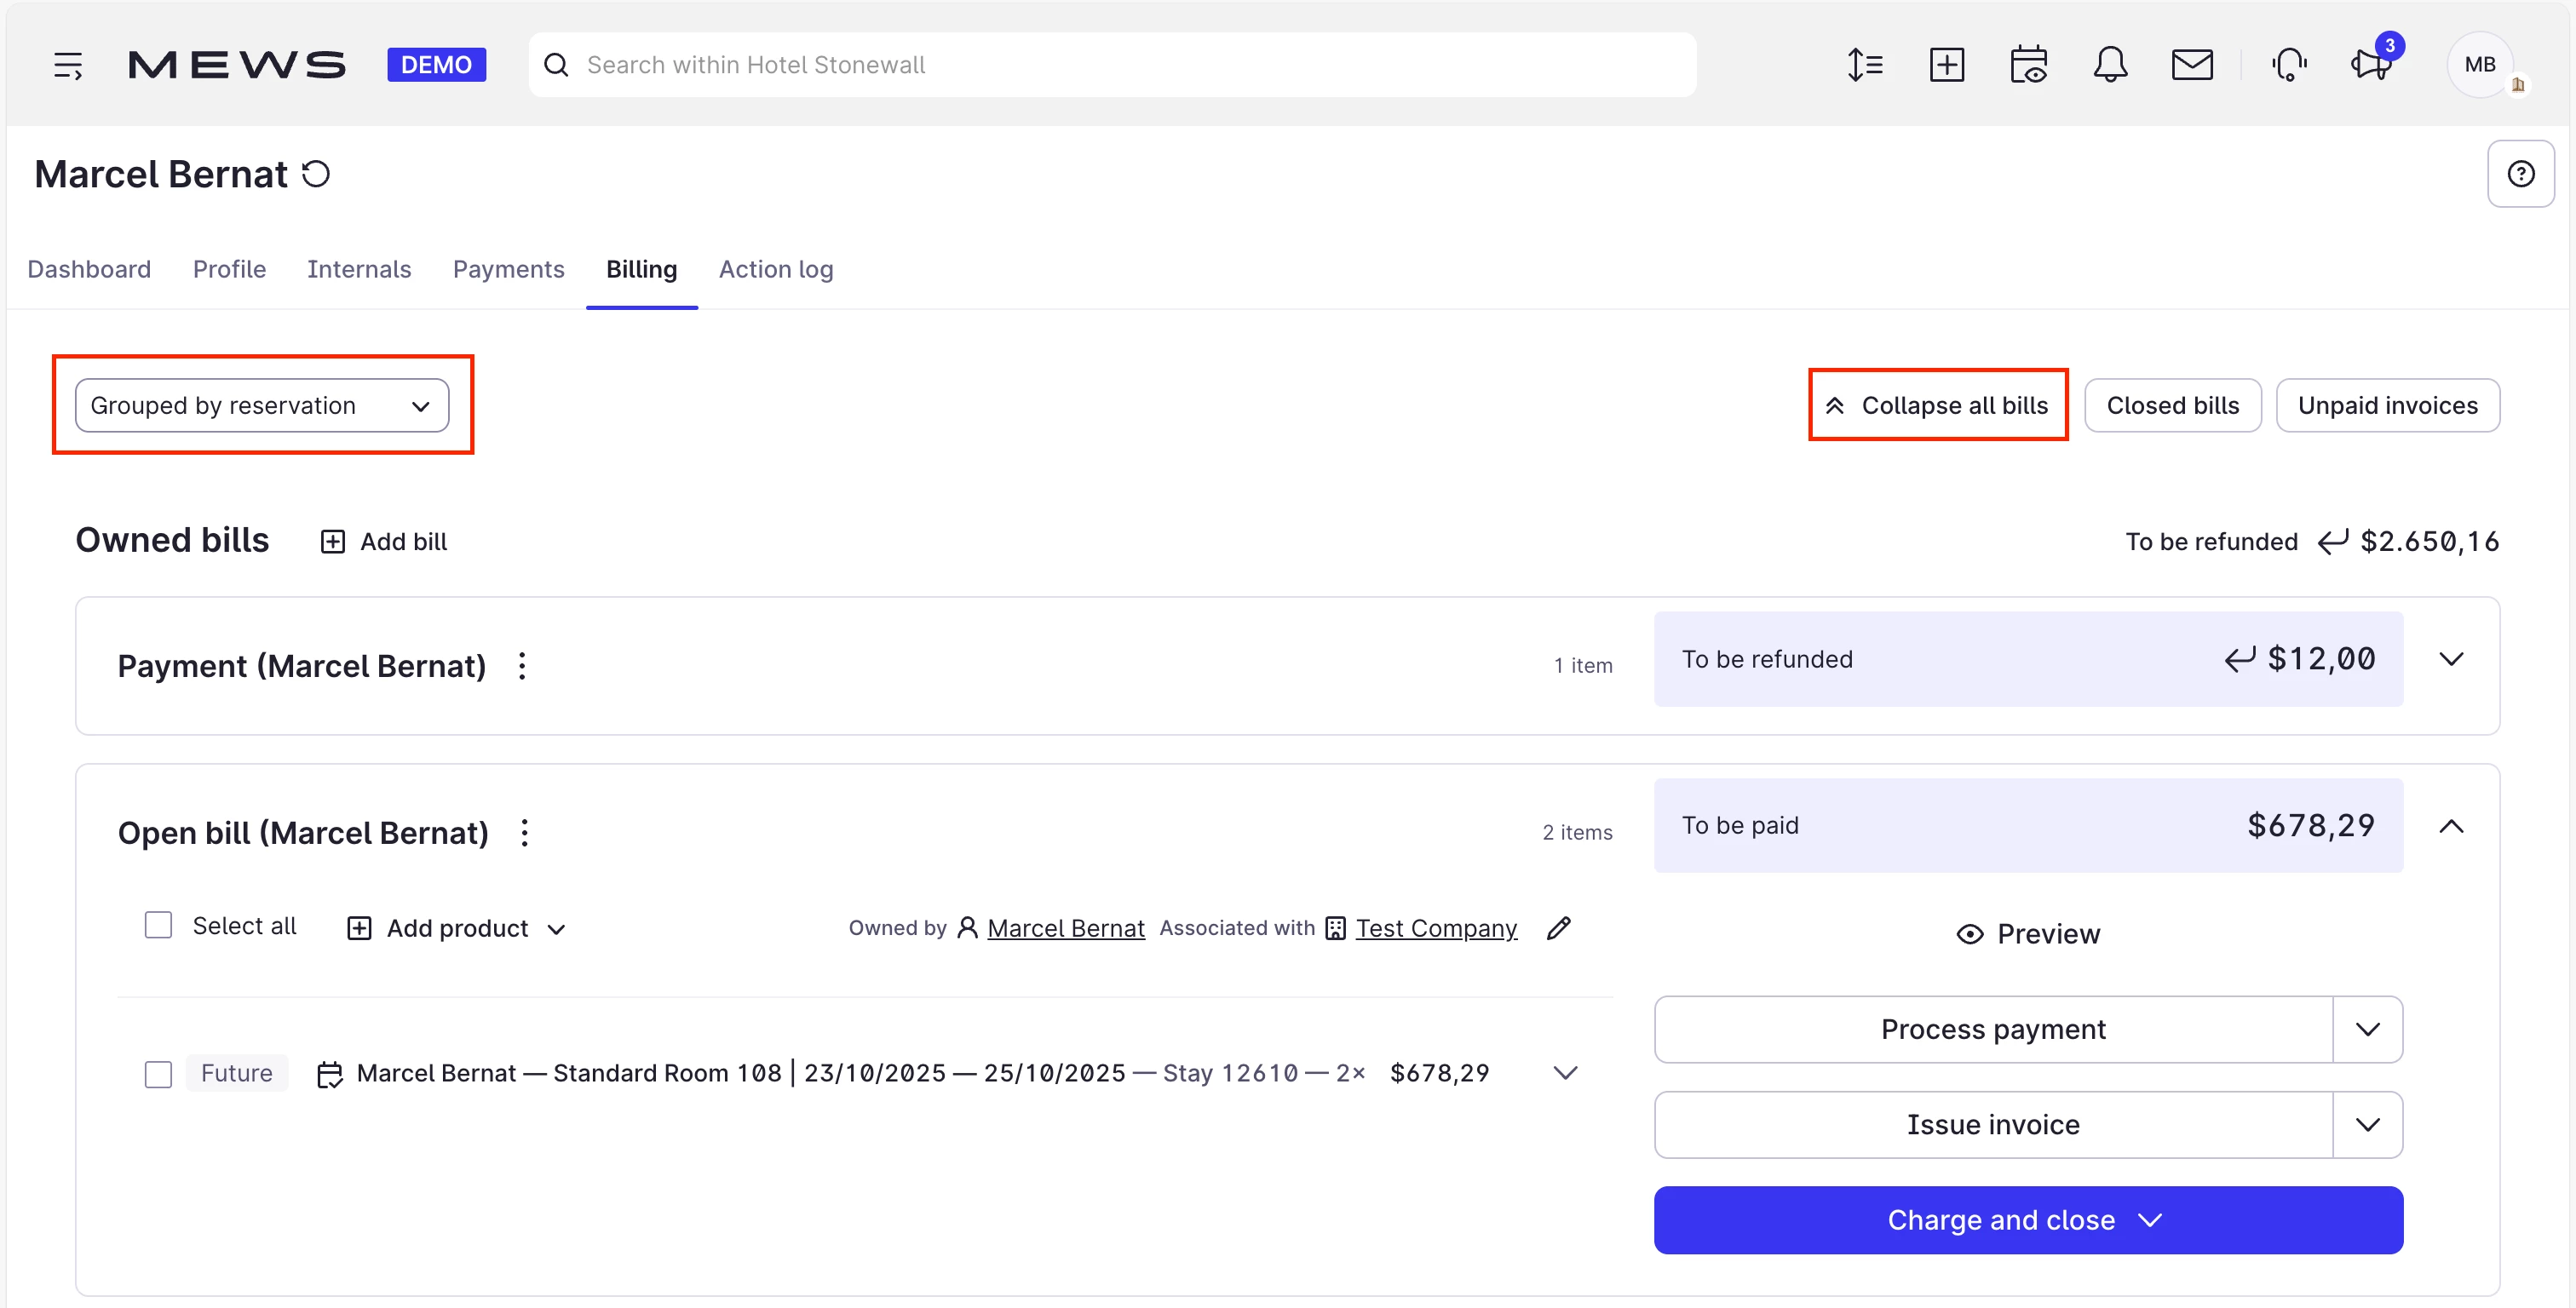The image size is (2576, 1308).
Task: Open Process payment dropdown arrow
Action: pos(2367,1029)
